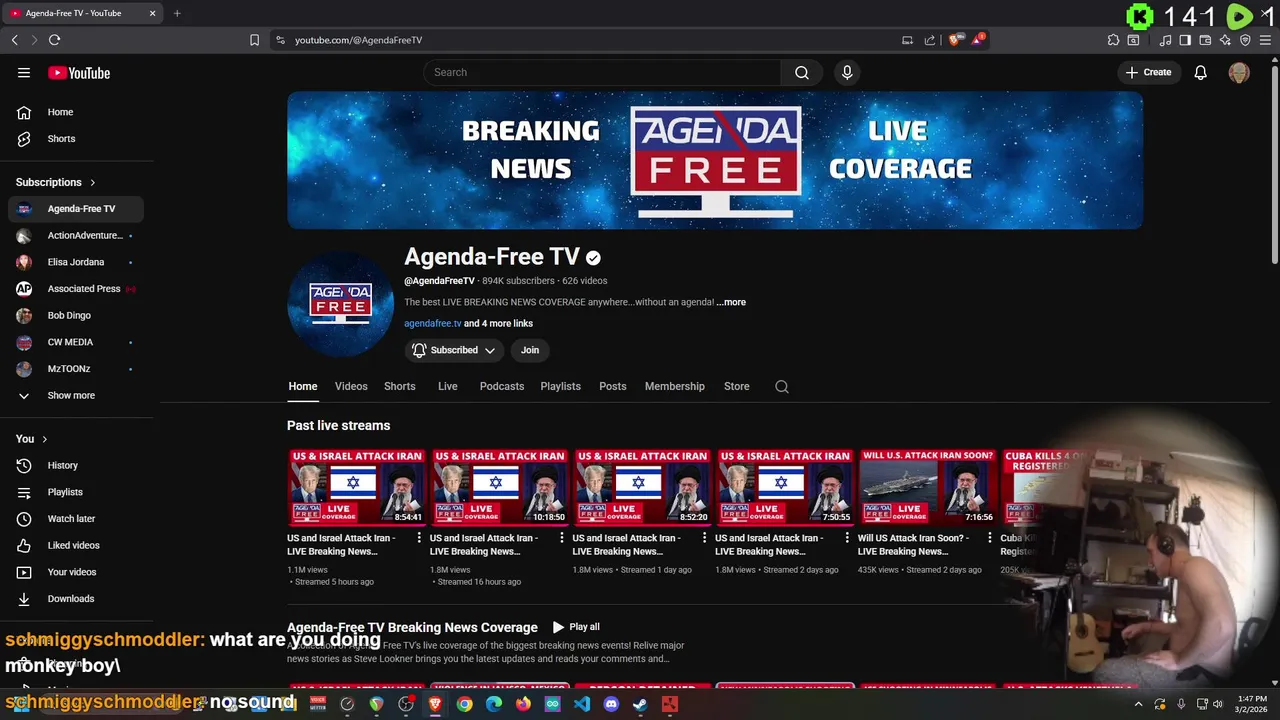Viewport: 1280px width, 720px height.
Task: Open Firefox from the taskbar
Action: [x=523, y=704]
